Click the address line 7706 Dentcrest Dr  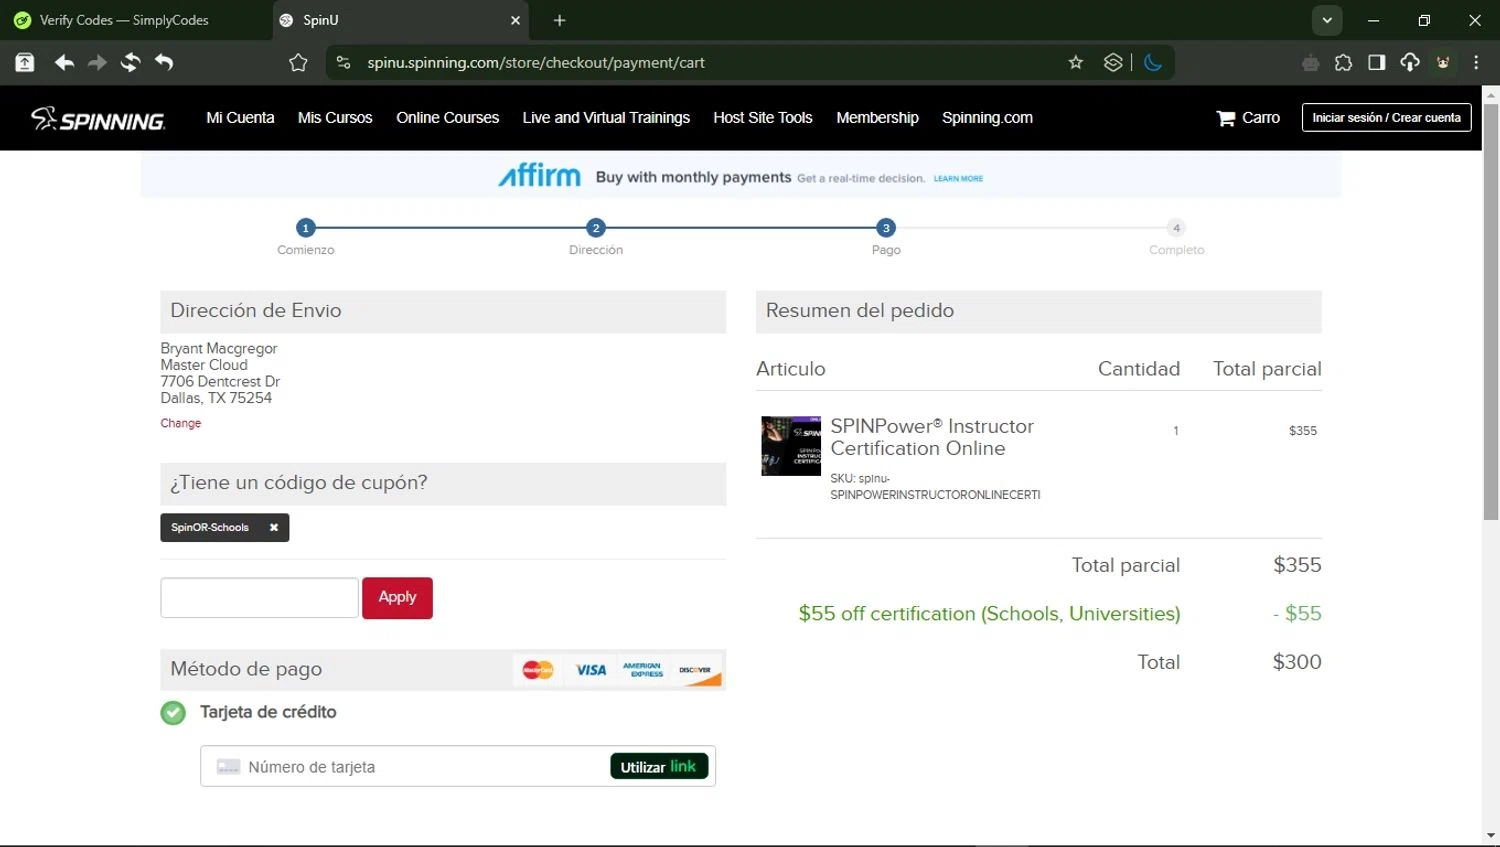click(220, 382)
